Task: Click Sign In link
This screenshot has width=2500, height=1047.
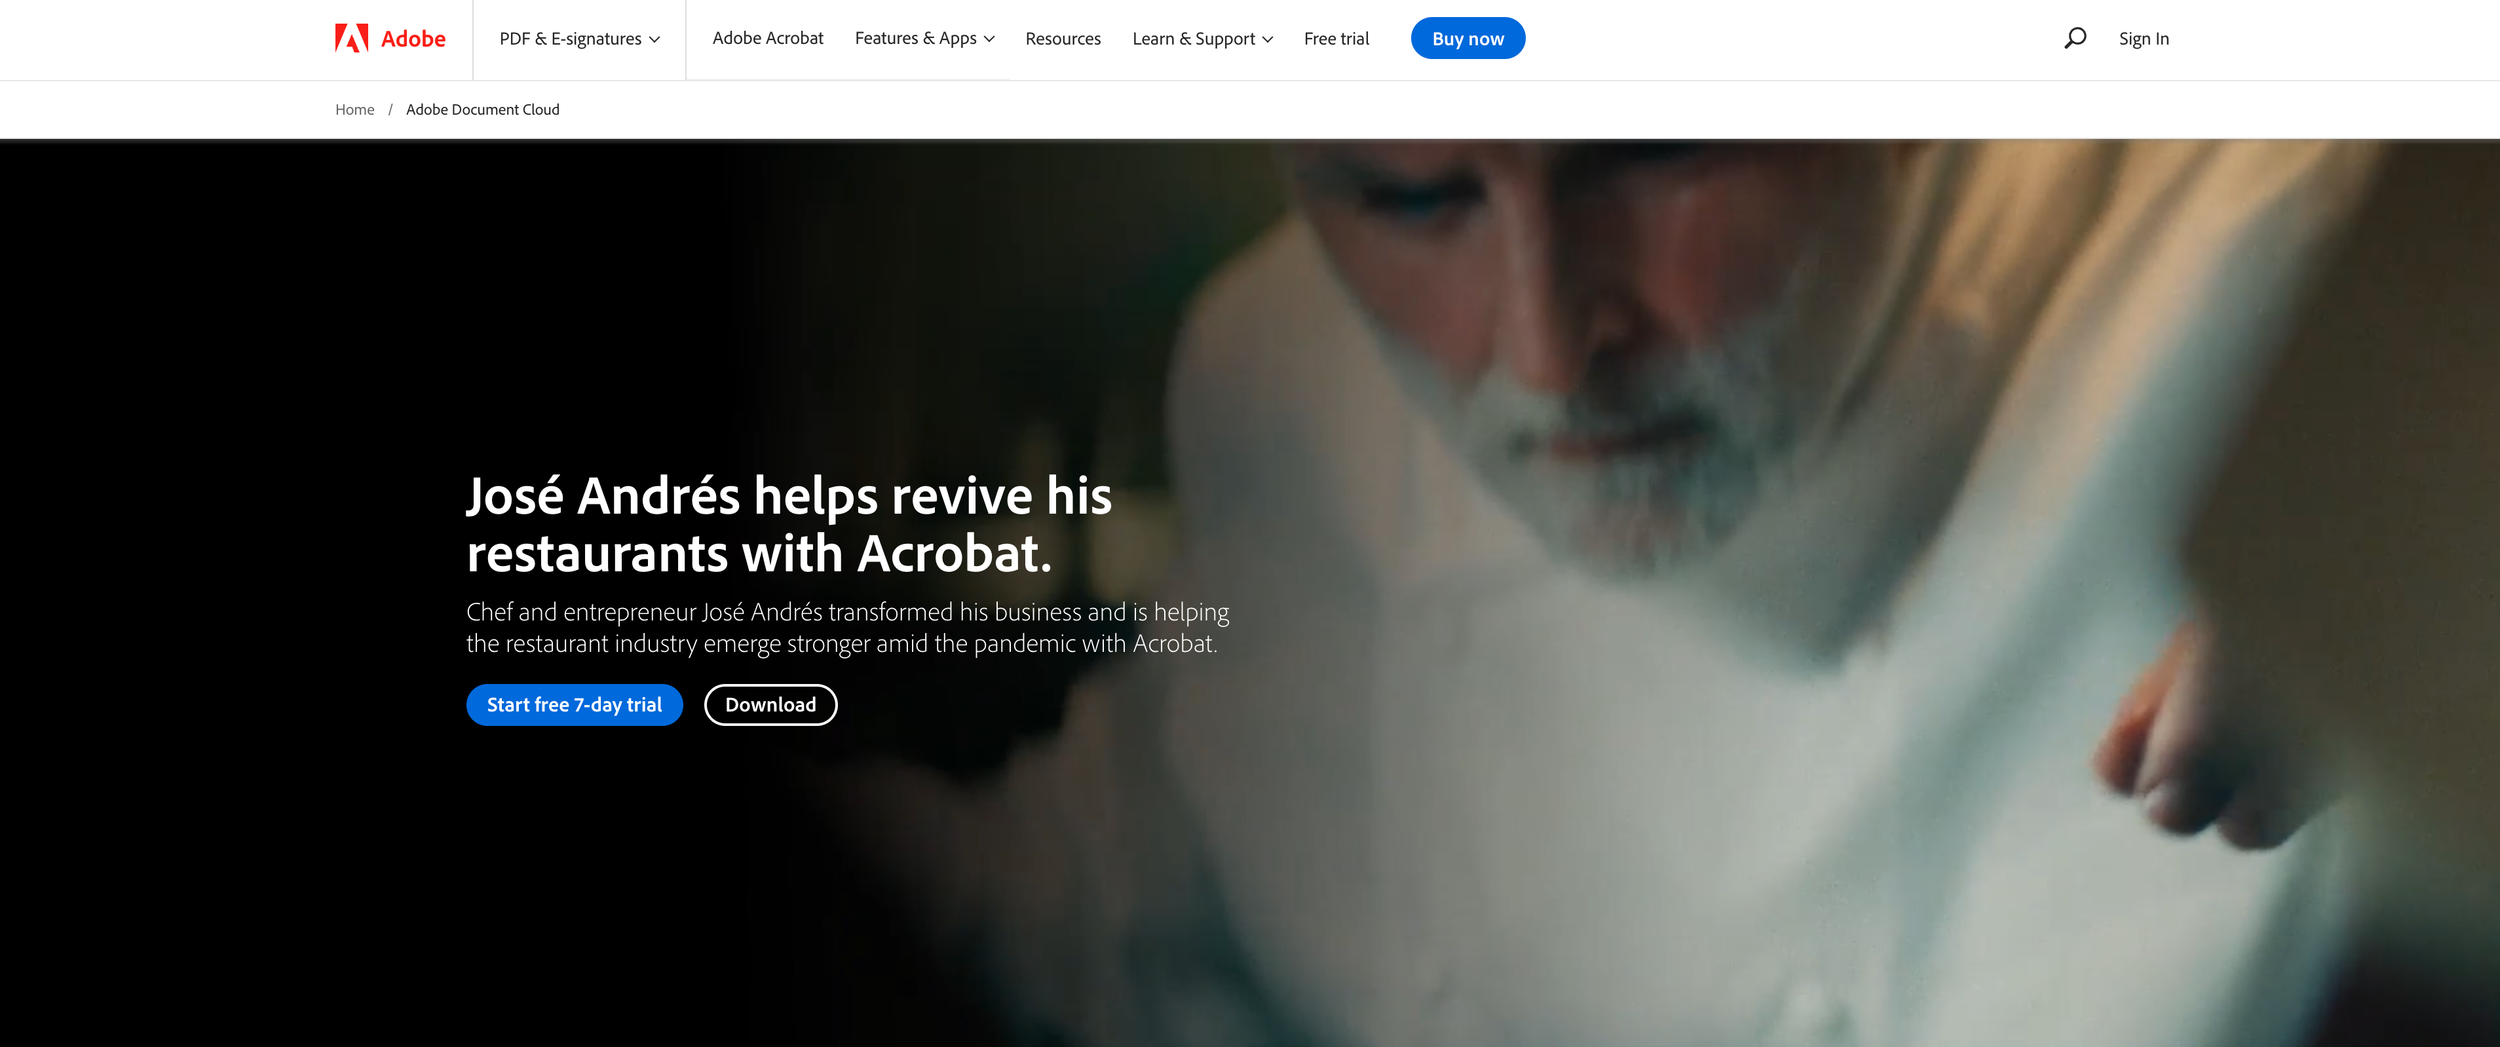Action: [2143, 39]
